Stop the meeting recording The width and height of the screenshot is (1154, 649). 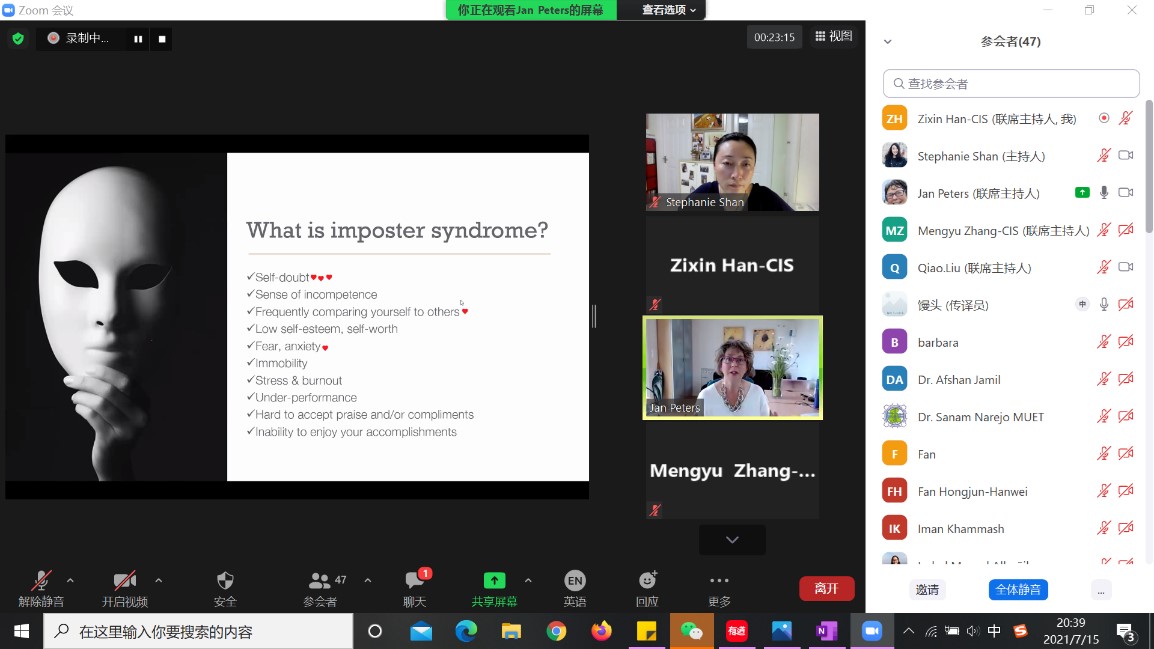pyautogui.click(x=162, y=39)
